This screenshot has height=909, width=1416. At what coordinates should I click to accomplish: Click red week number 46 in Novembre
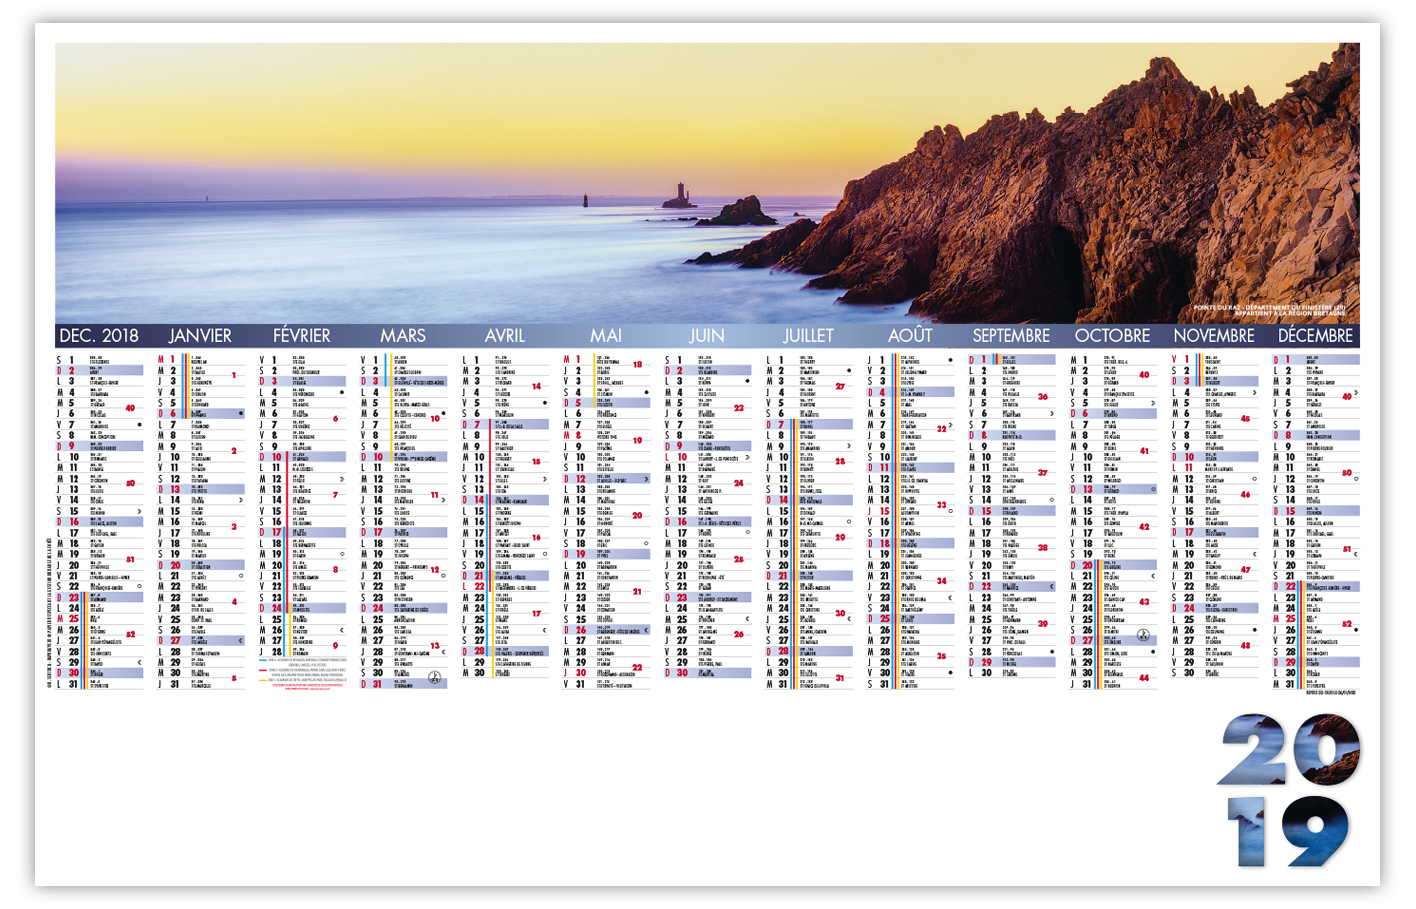coord(1246,495)
